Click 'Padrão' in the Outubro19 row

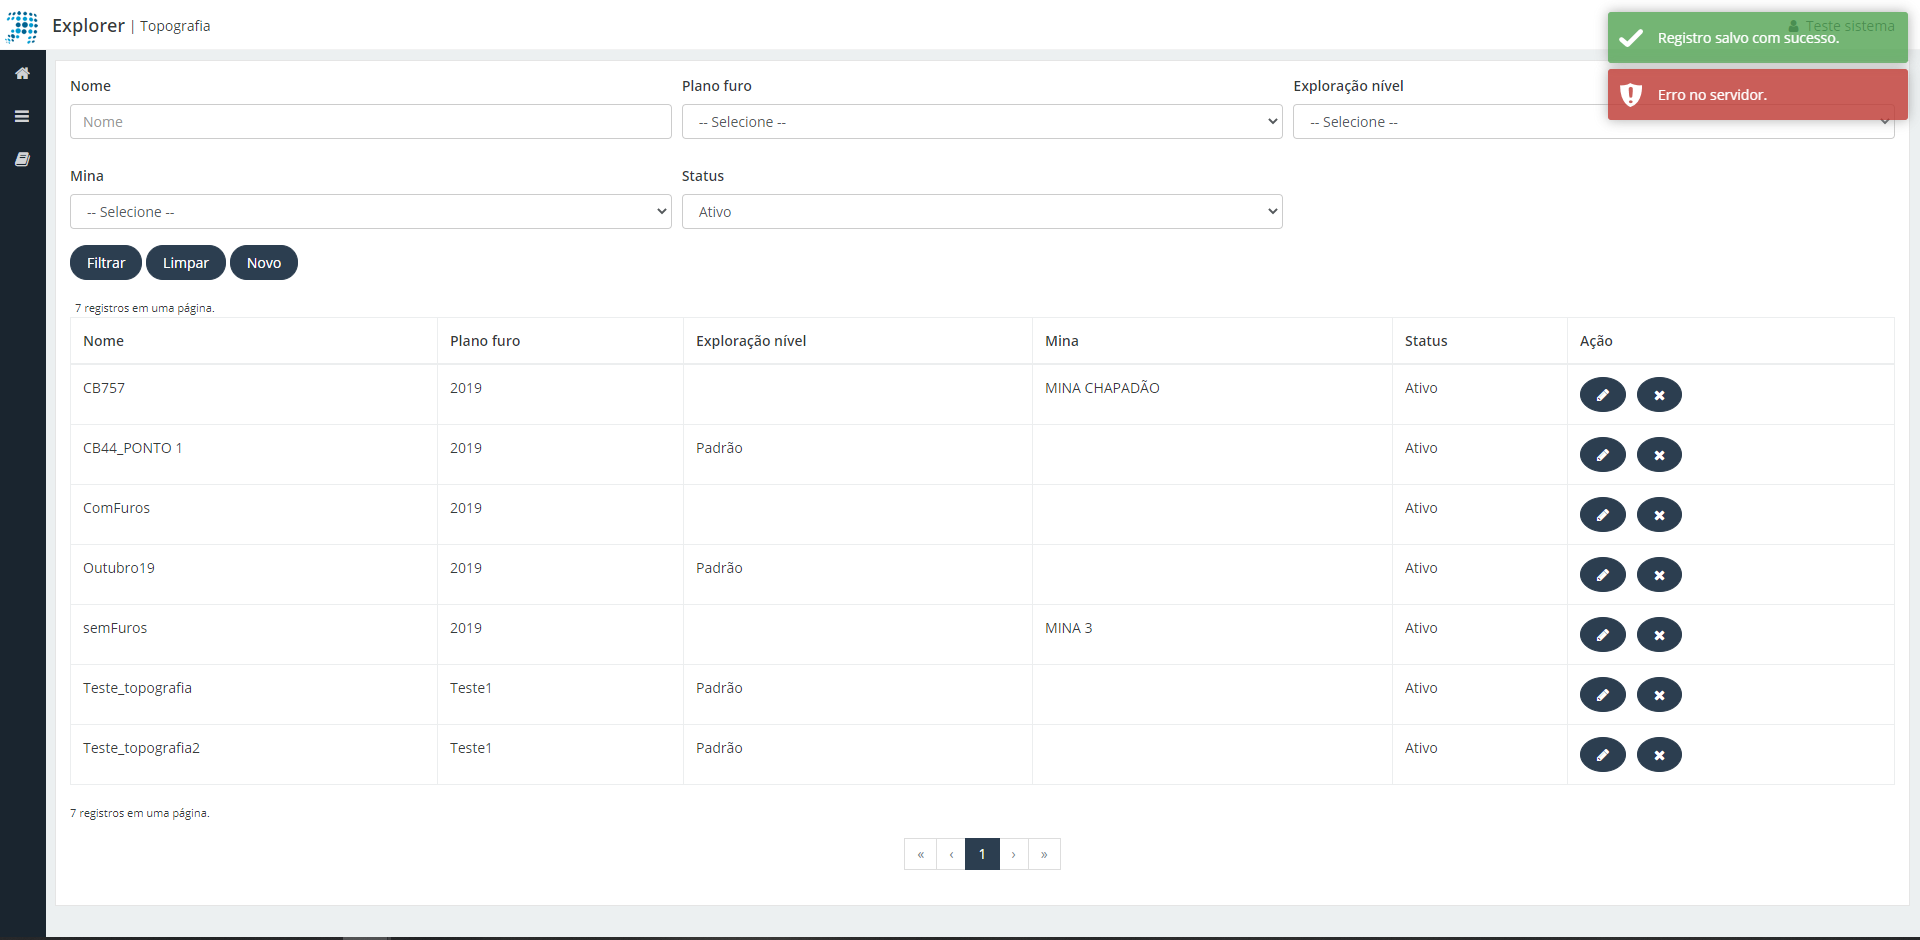click(x=719, y=568)
